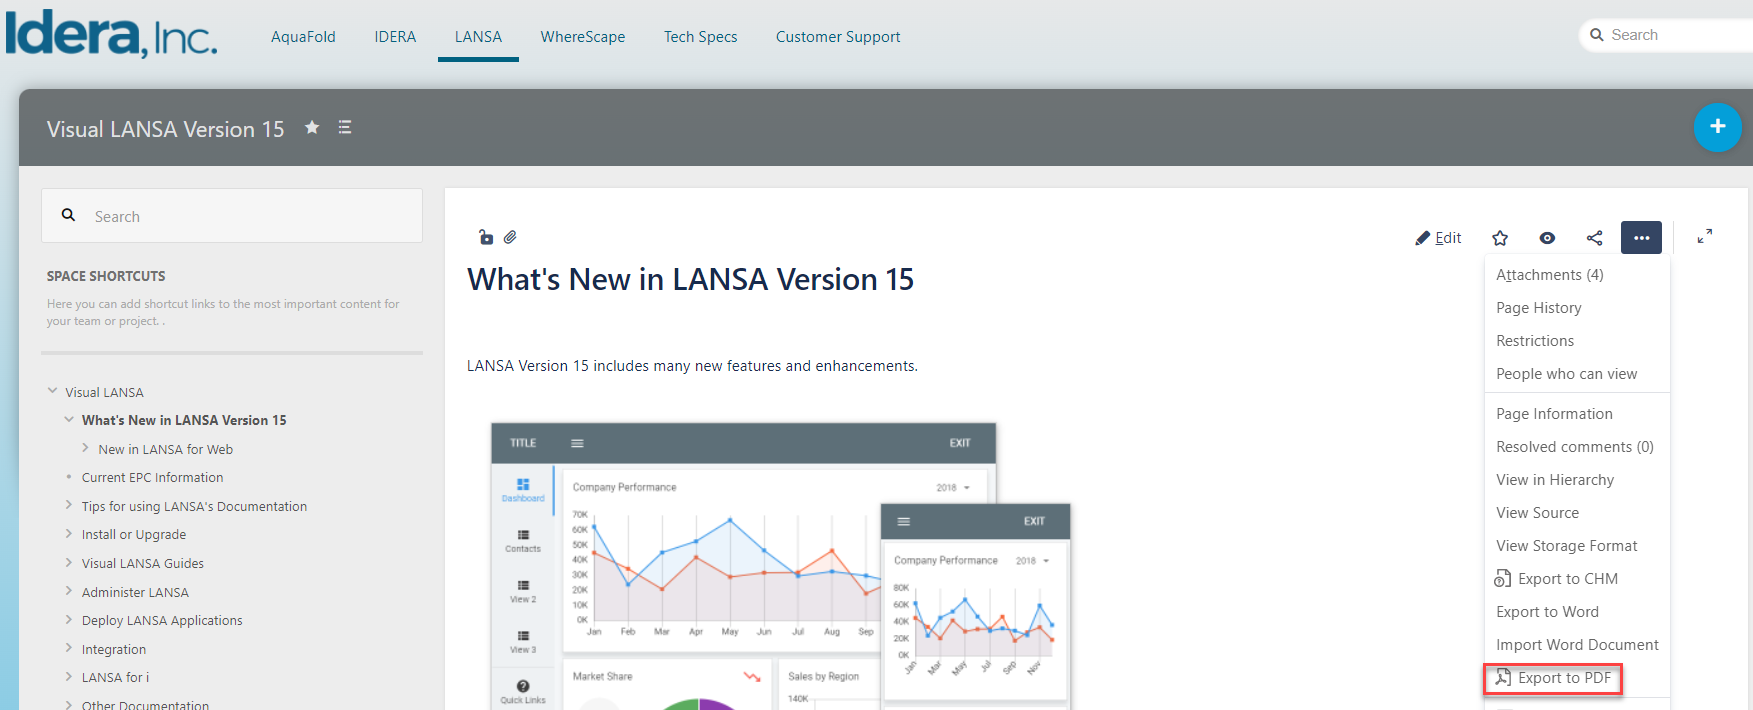The width and height of the screenshot is (1753, 710).
Task: Open the Tech Specs navigation item
Action: 700,37
